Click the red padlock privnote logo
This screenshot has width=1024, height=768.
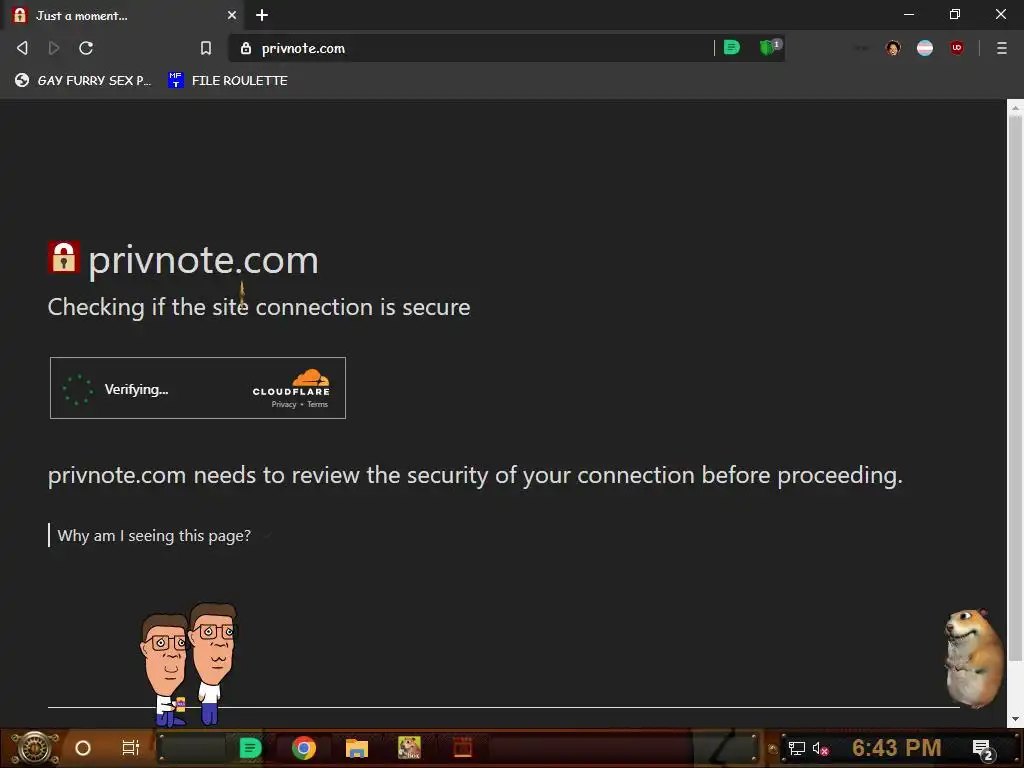point(64,257)
